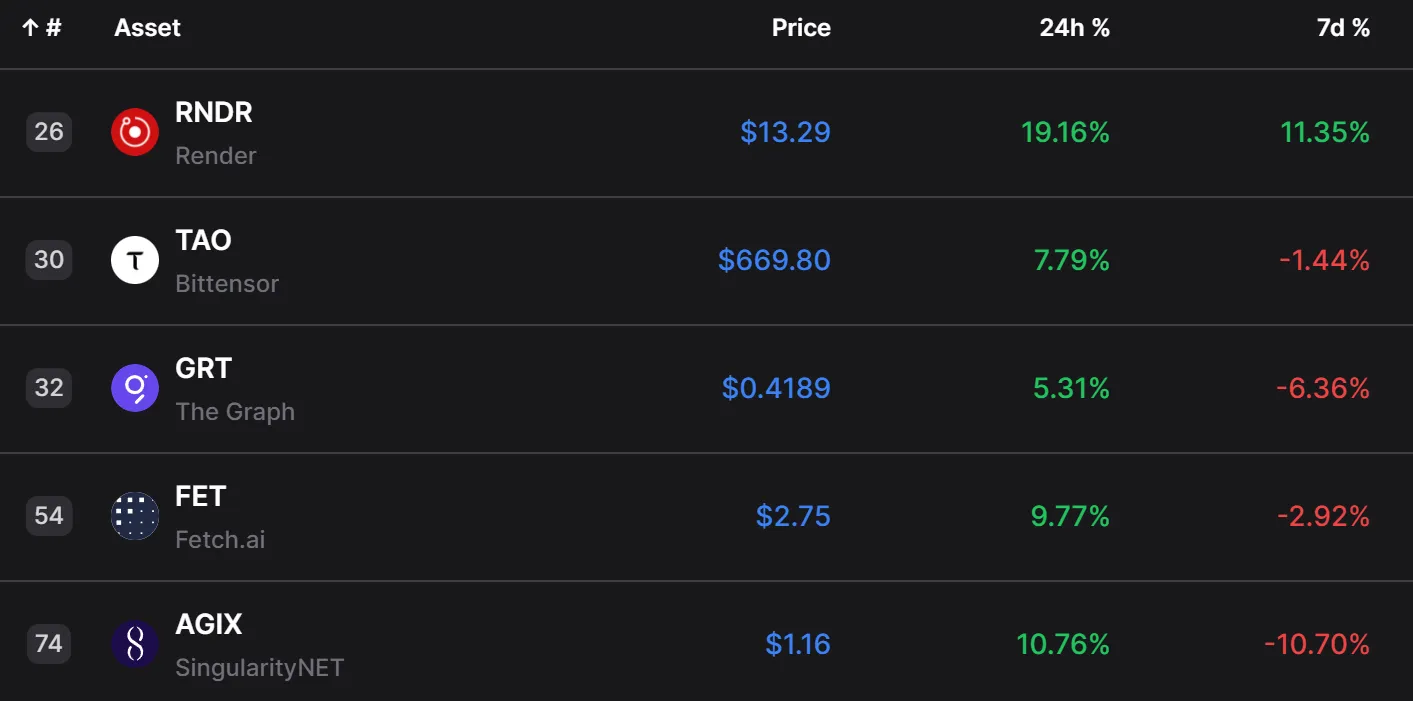Screen dimensions: 1413x701
Task: Click RNDR 19.16% 24h change value
Action: coord(1065,132)
